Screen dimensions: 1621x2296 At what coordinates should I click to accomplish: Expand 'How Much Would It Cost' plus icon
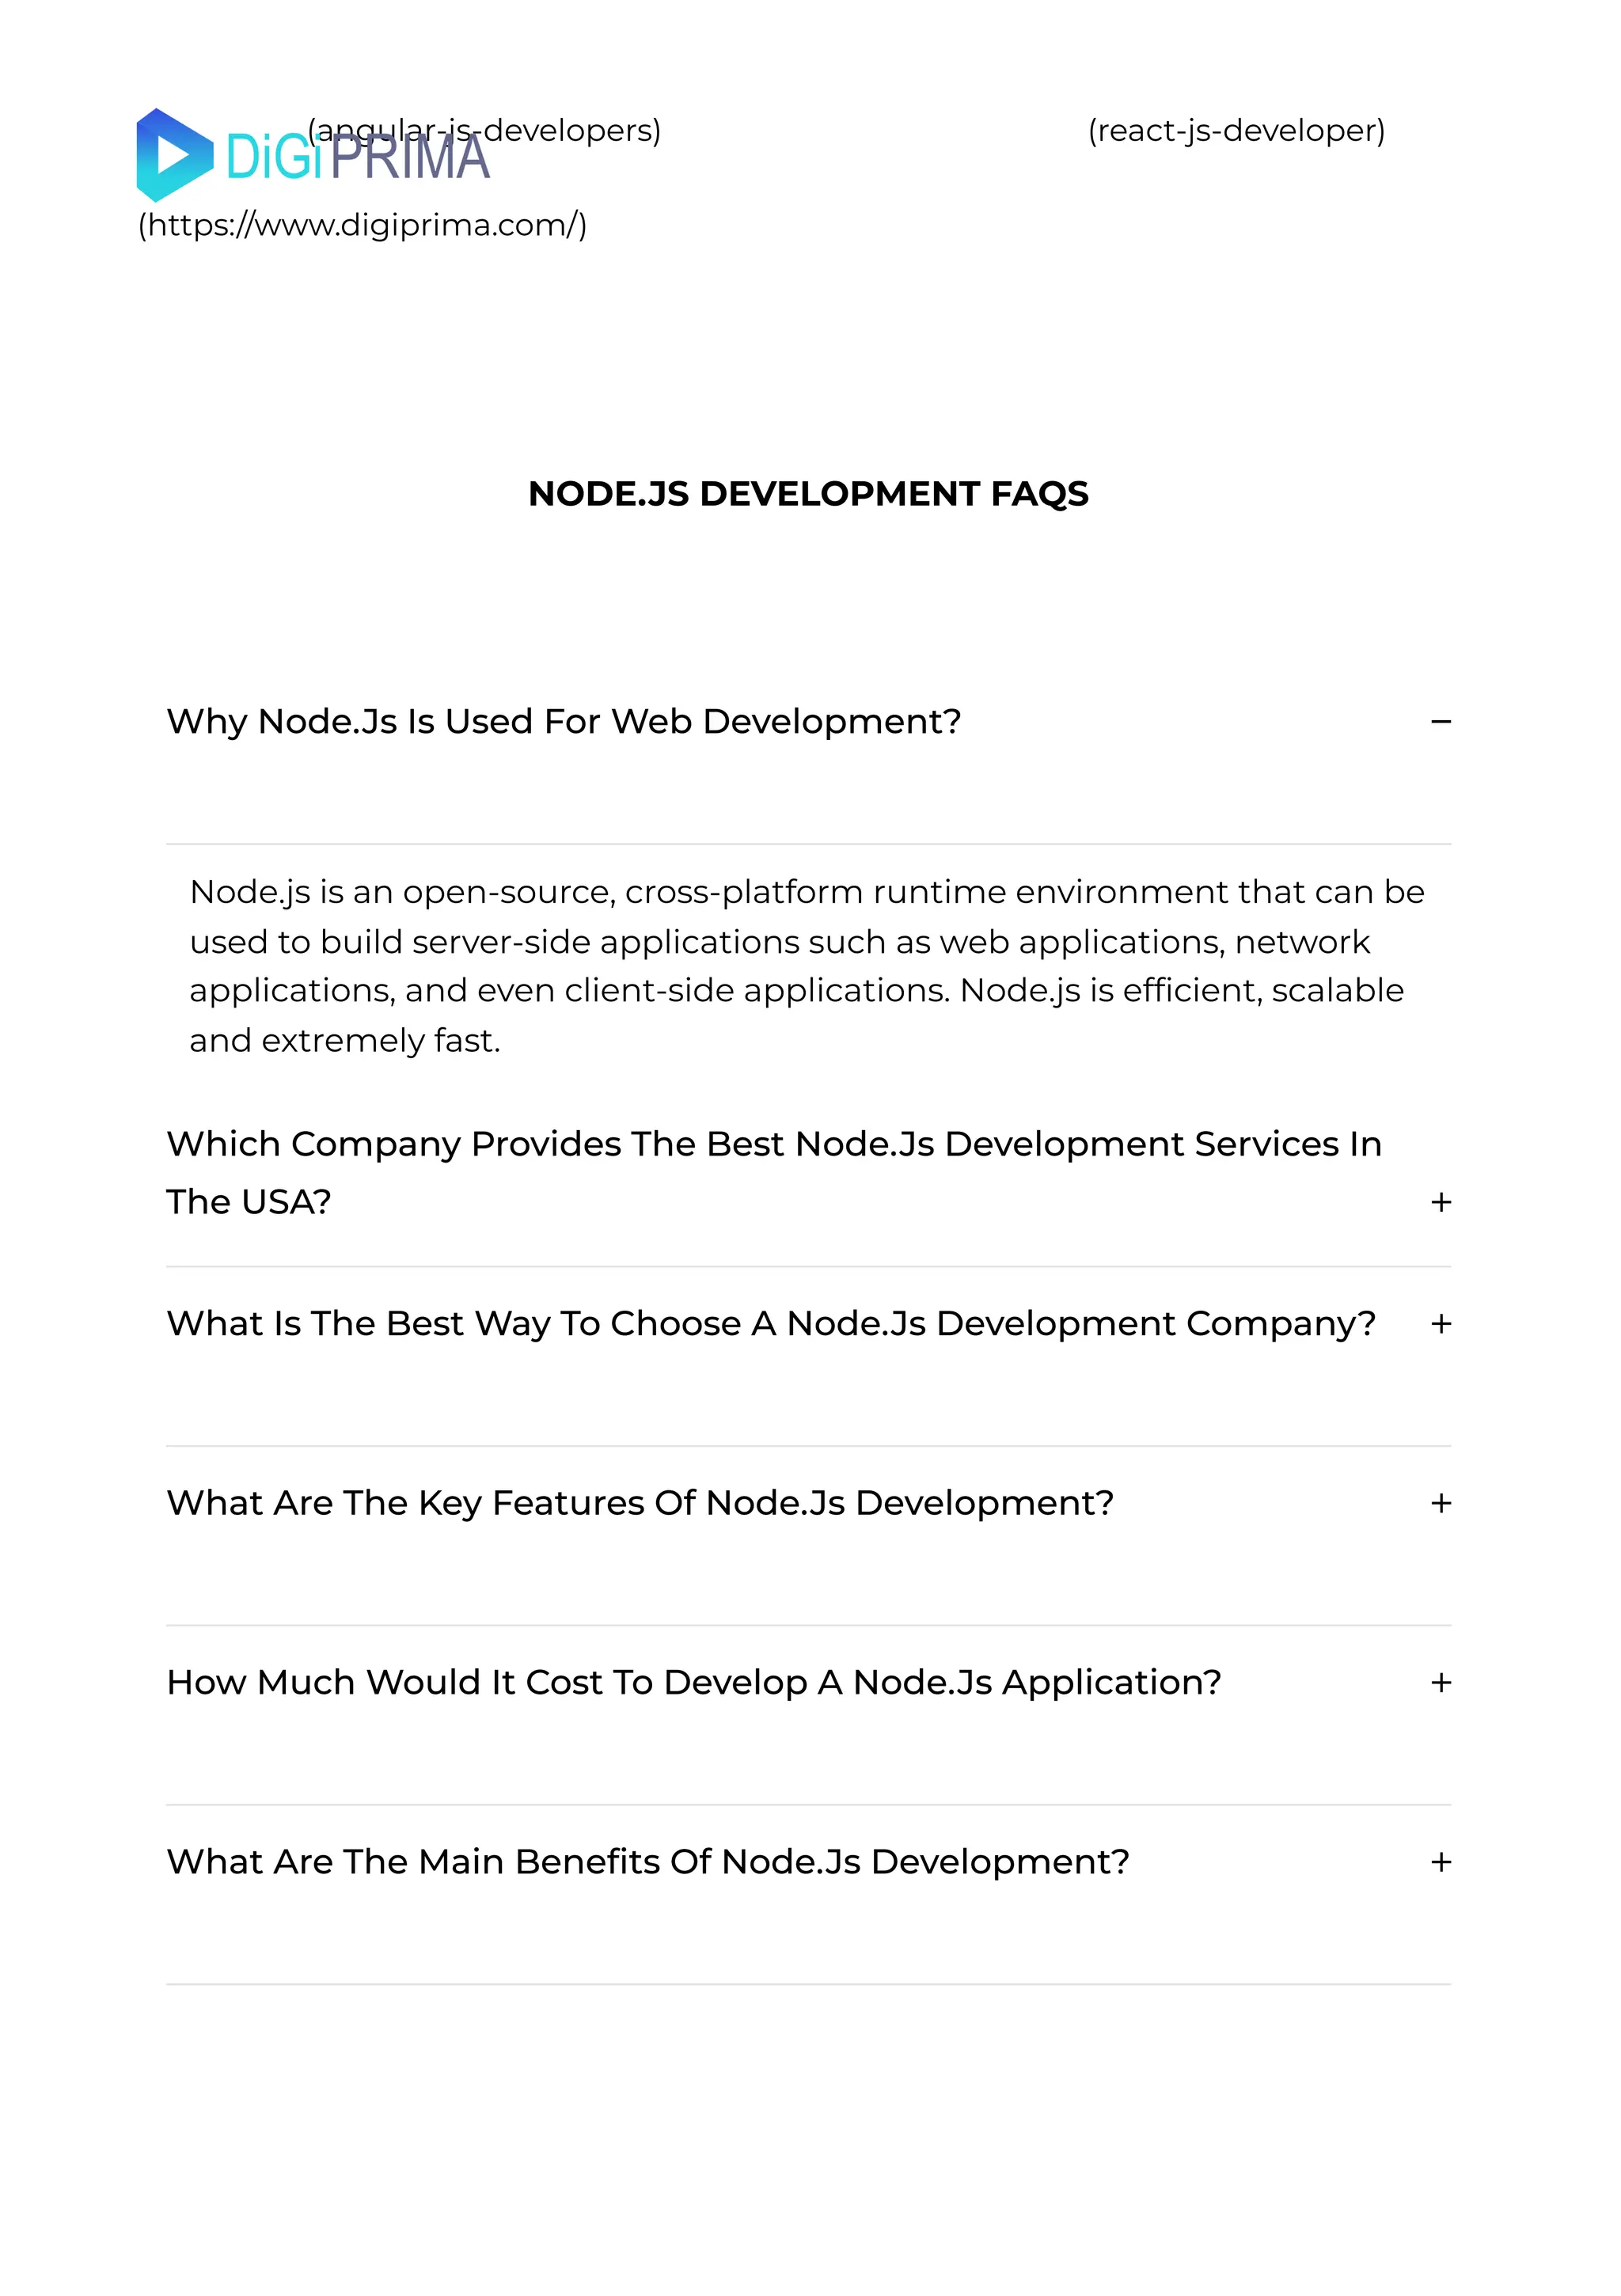point(1440,1683)
